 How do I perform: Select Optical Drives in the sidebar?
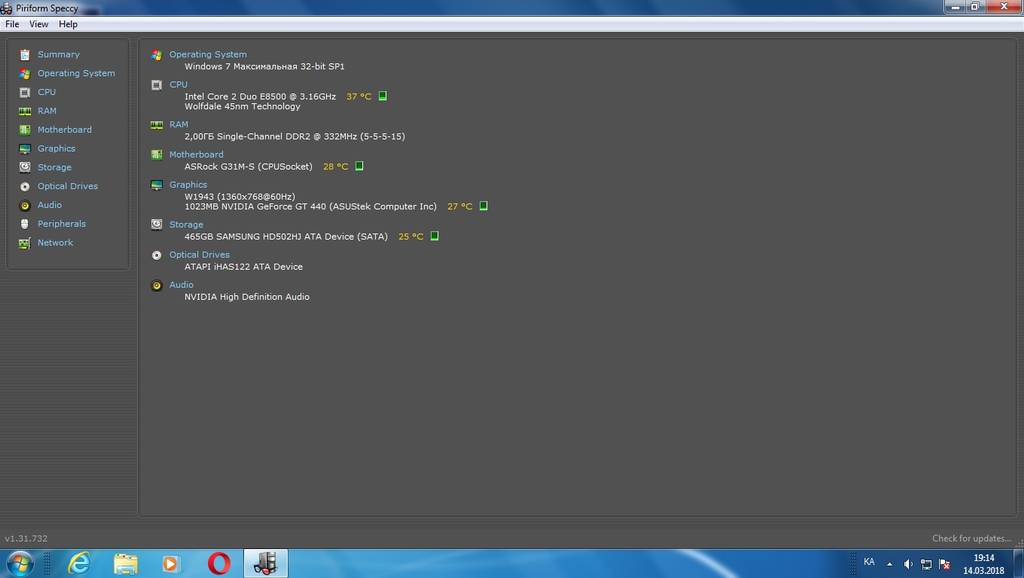click(x=68, y=186)
